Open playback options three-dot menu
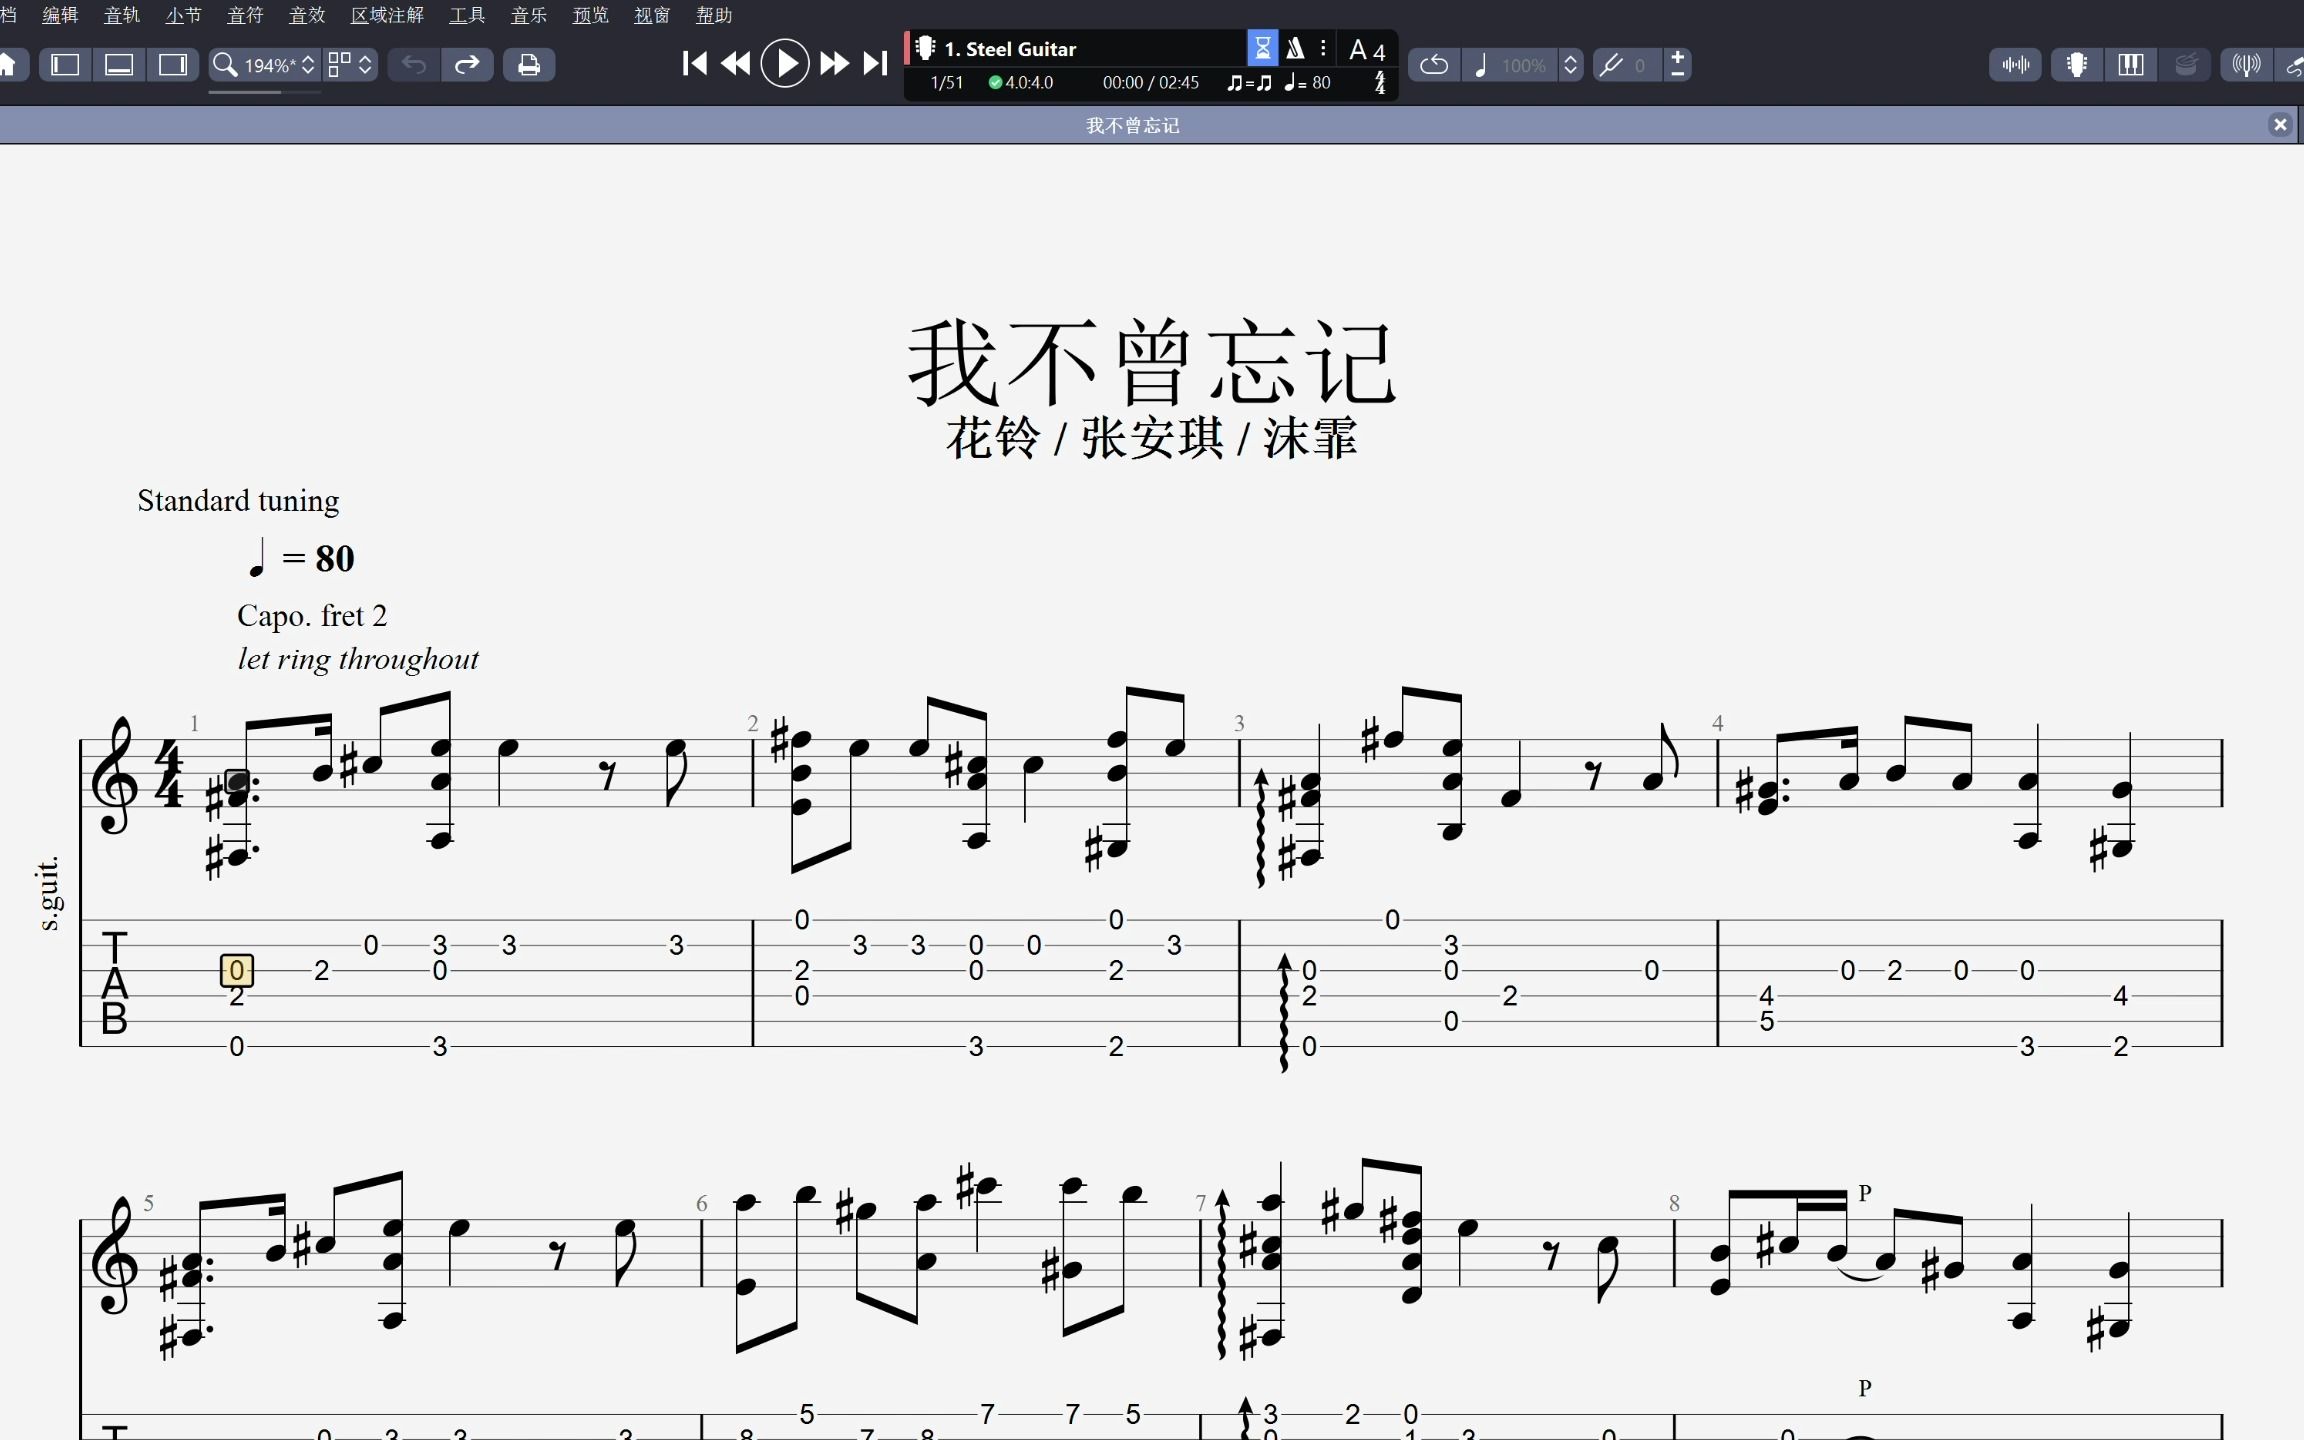 point(1323,48)
